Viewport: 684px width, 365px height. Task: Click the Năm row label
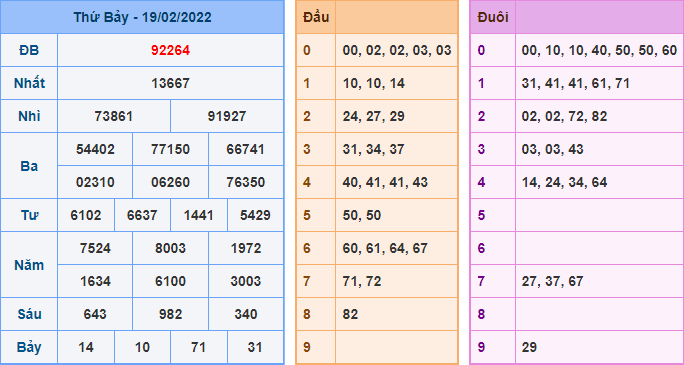coord(29,265)
